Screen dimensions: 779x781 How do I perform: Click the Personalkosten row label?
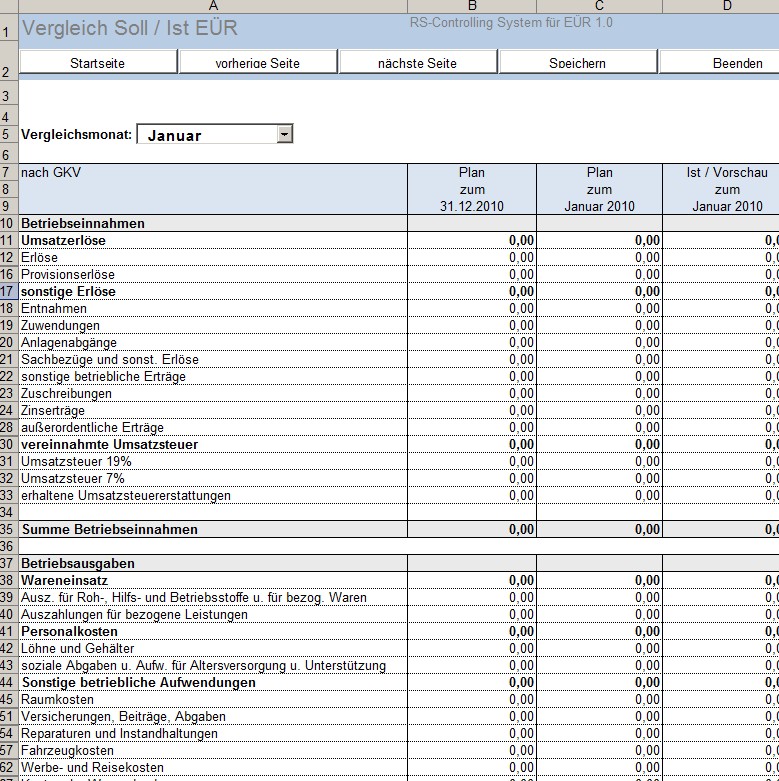click(212, 632)
